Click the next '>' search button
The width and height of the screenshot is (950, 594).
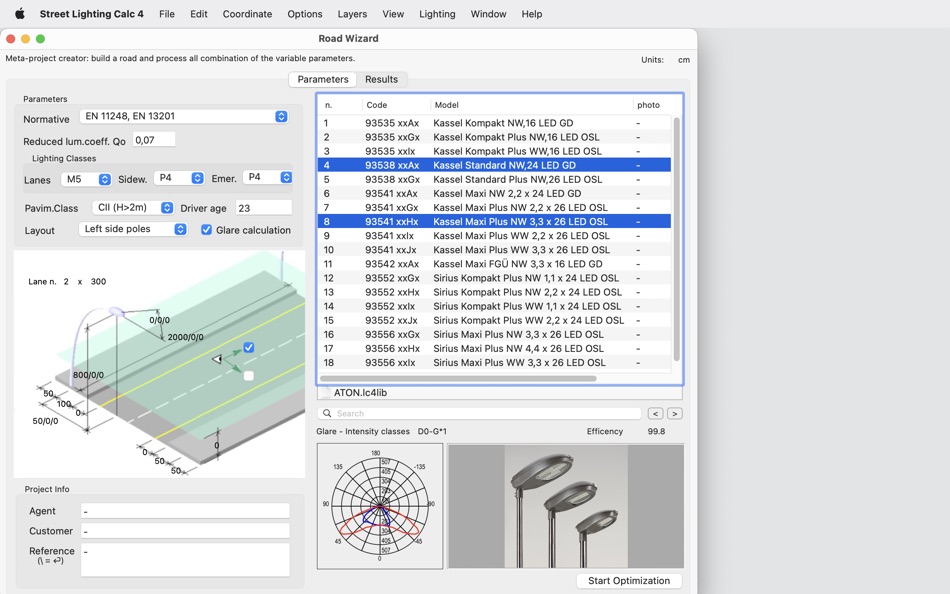(x=674, y=413)
